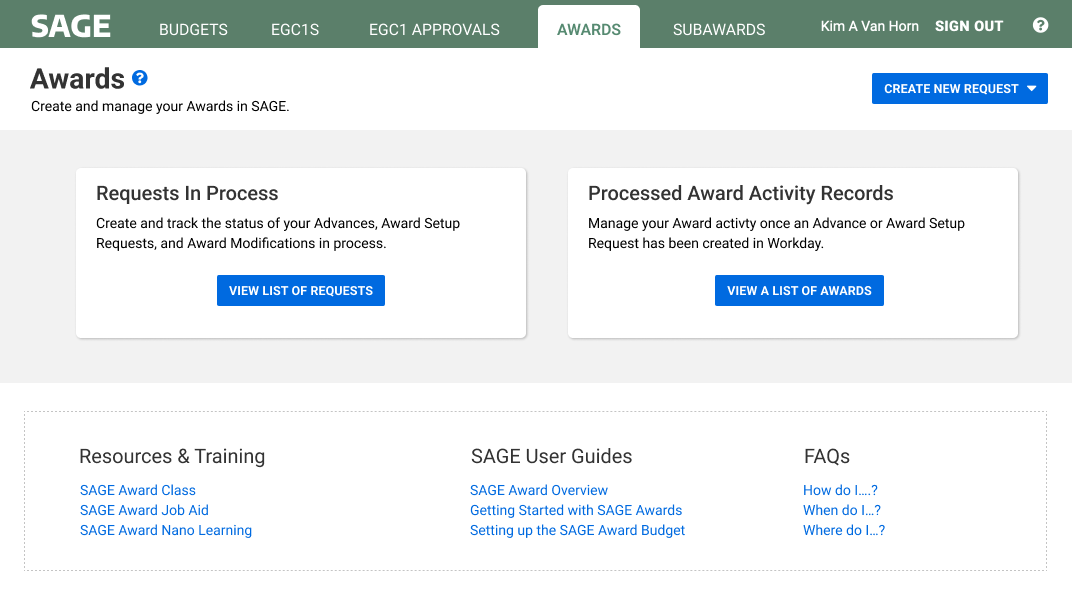Open the Where do I…? FAQ
Viewport: 1072px width, 599px height.
pos(844,530)
